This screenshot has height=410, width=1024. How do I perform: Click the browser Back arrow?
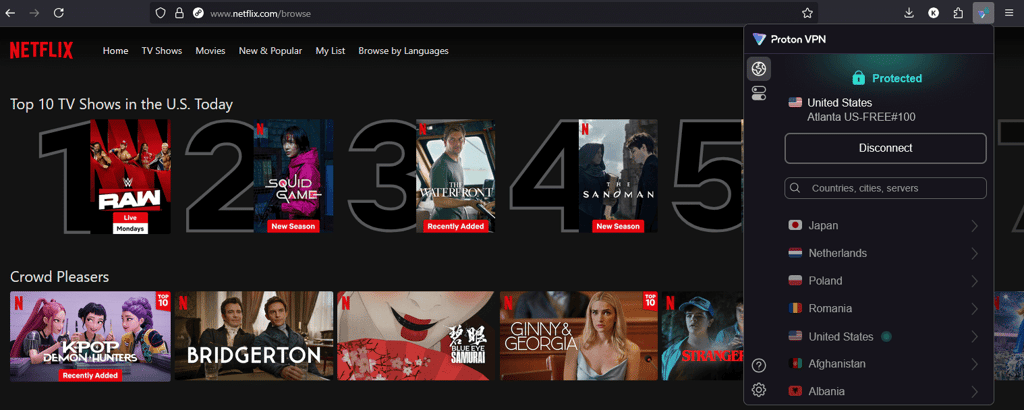12,12
